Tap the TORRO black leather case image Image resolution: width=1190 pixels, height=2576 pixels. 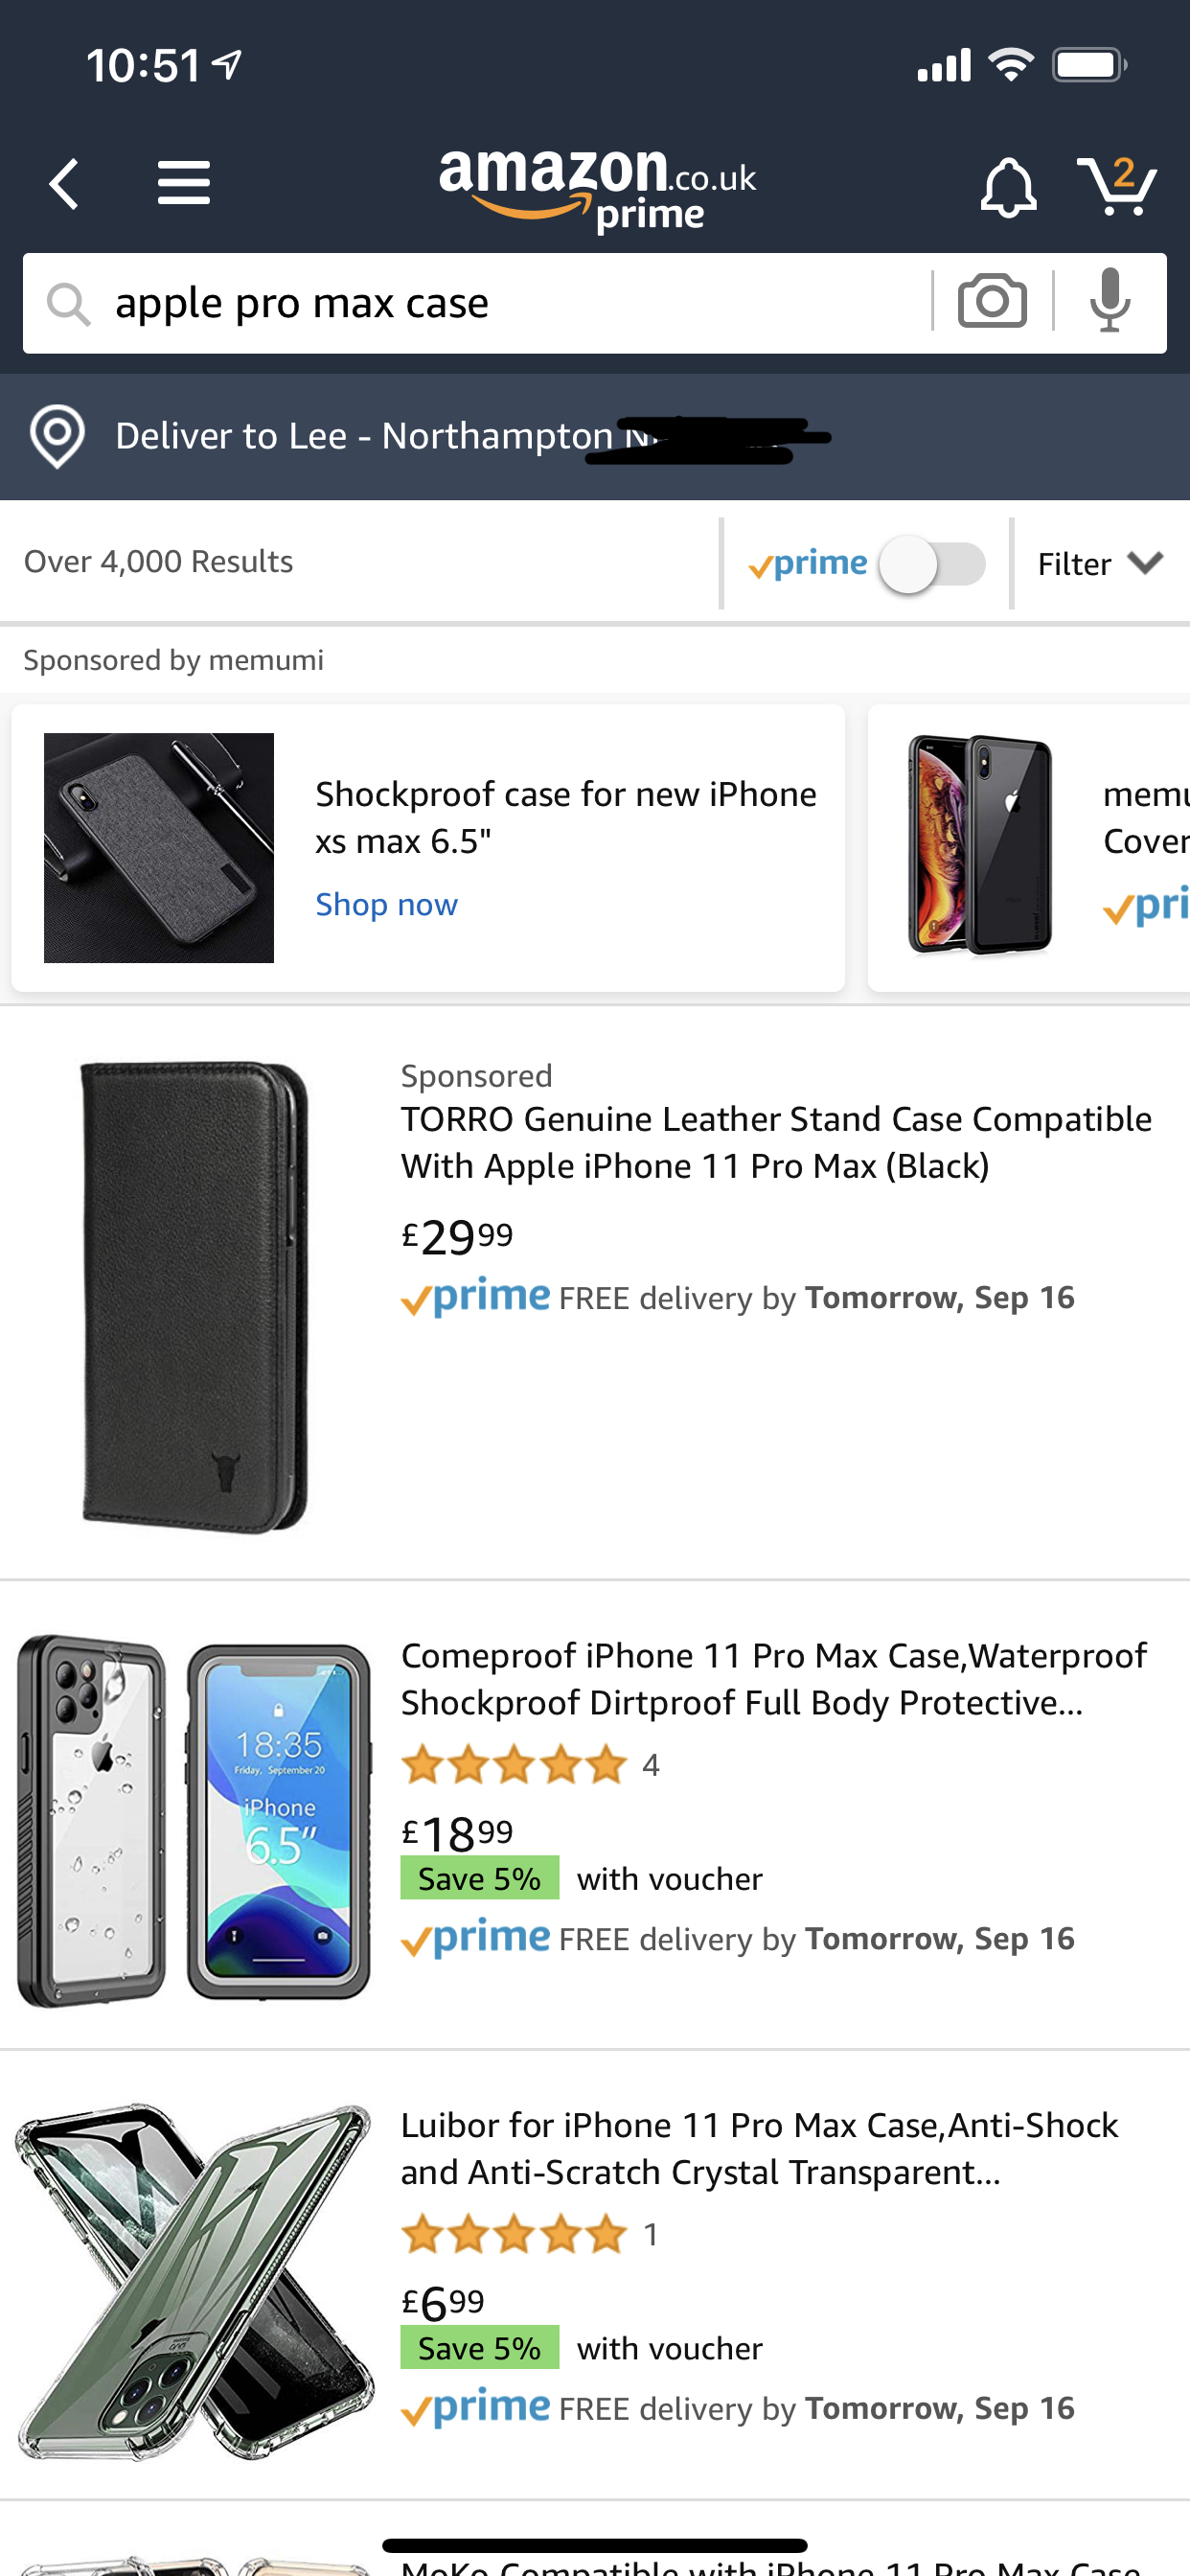(195, 1296)
